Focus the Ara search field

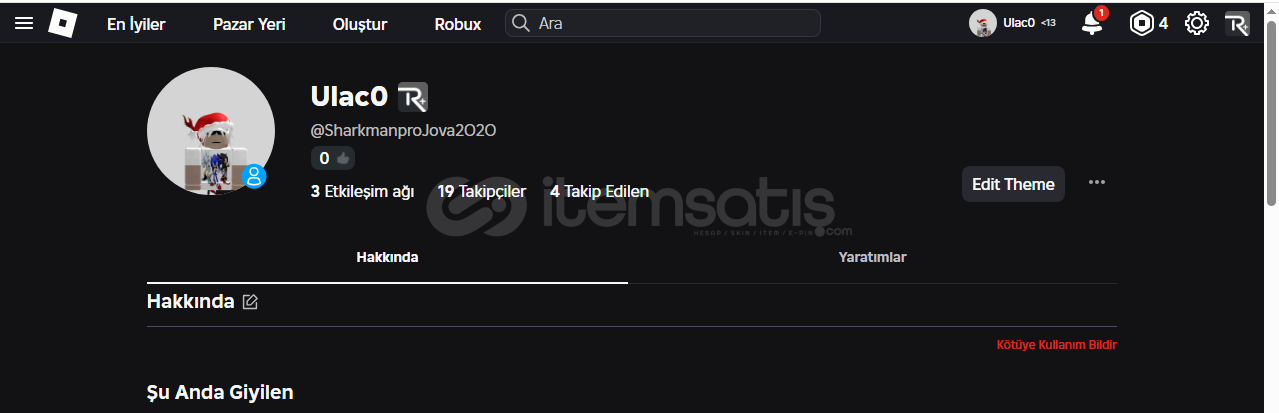[663, 23]
